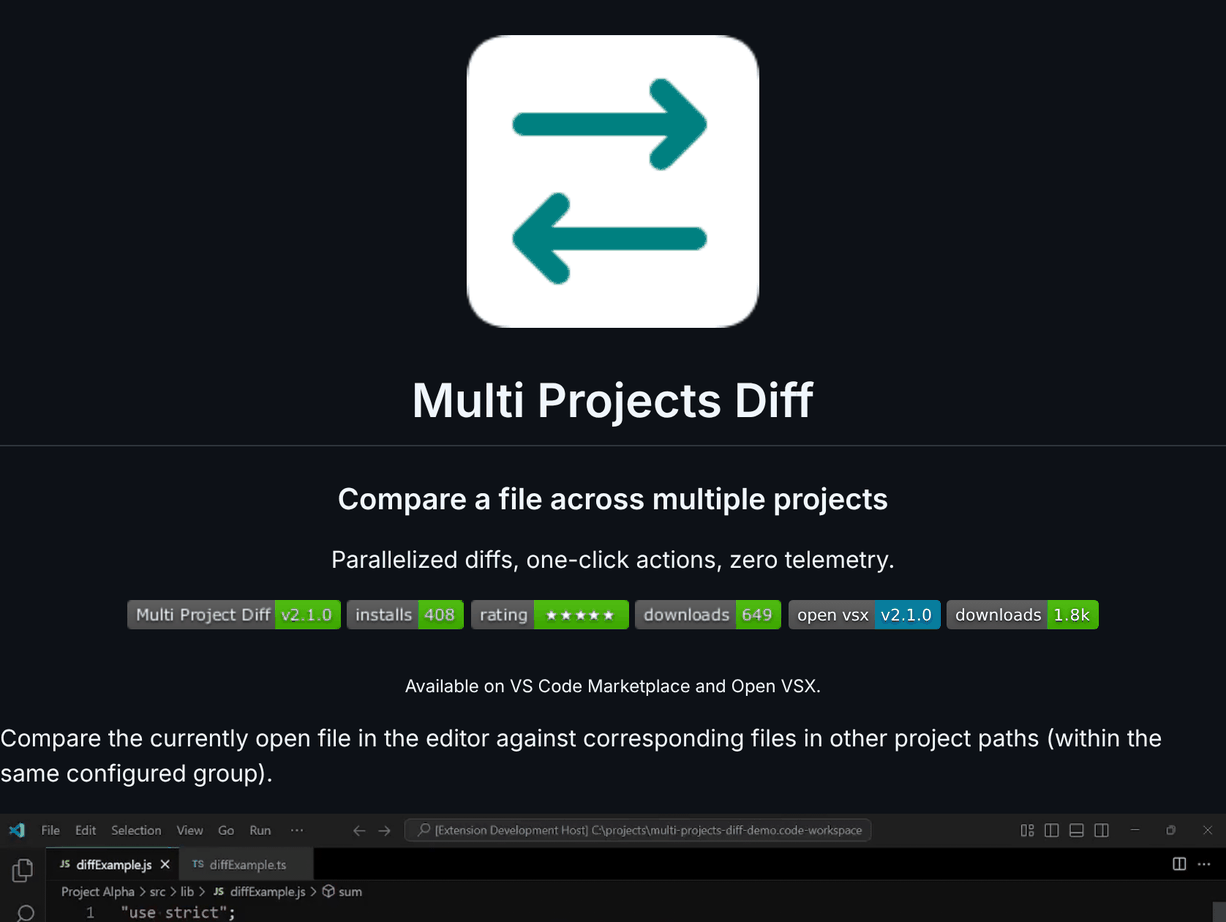1226x922 pixels.
Task: Click the sum symbol breadcrumb
Action: (341, 891)
